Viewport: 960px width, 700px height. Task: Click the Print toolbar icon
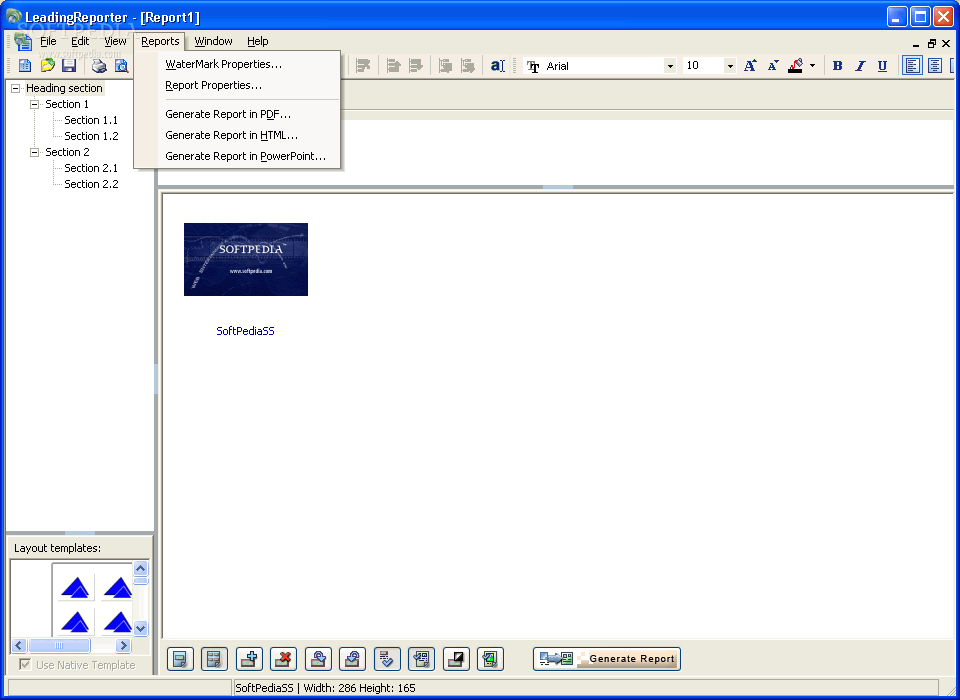(x=99, y=66)
